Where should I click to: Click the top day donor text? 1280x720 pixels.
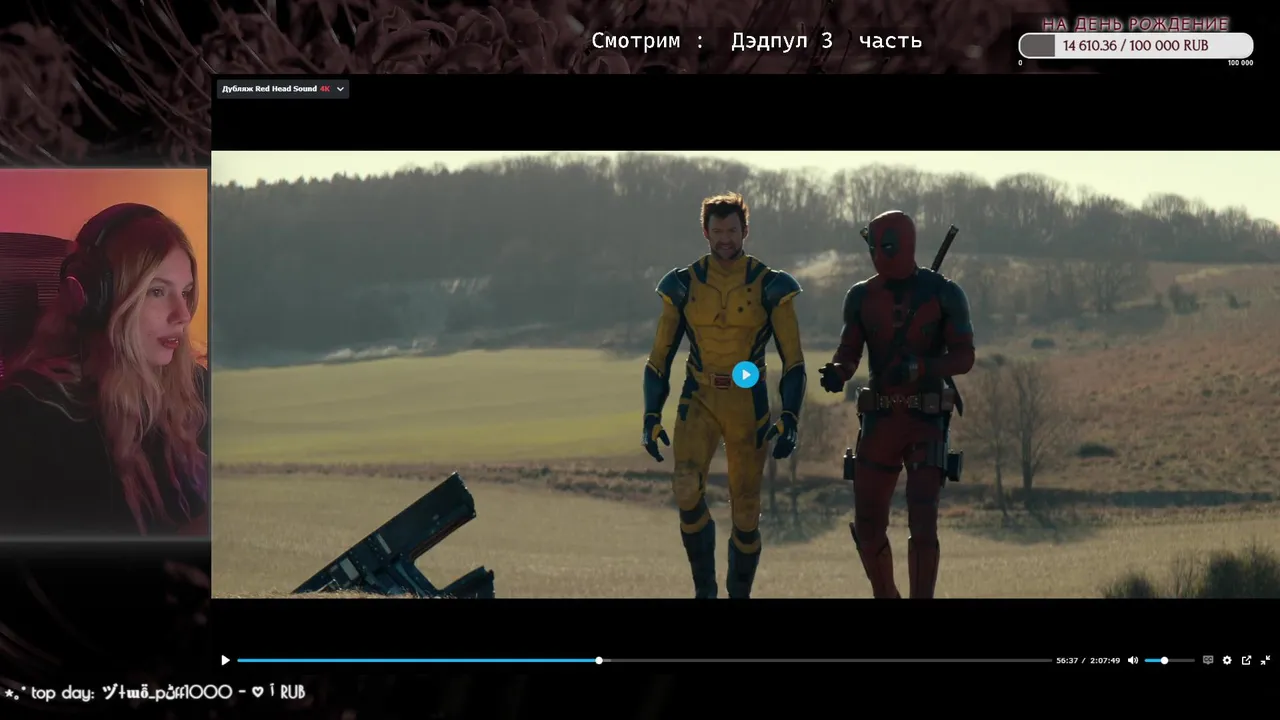[x=155, y=692]
